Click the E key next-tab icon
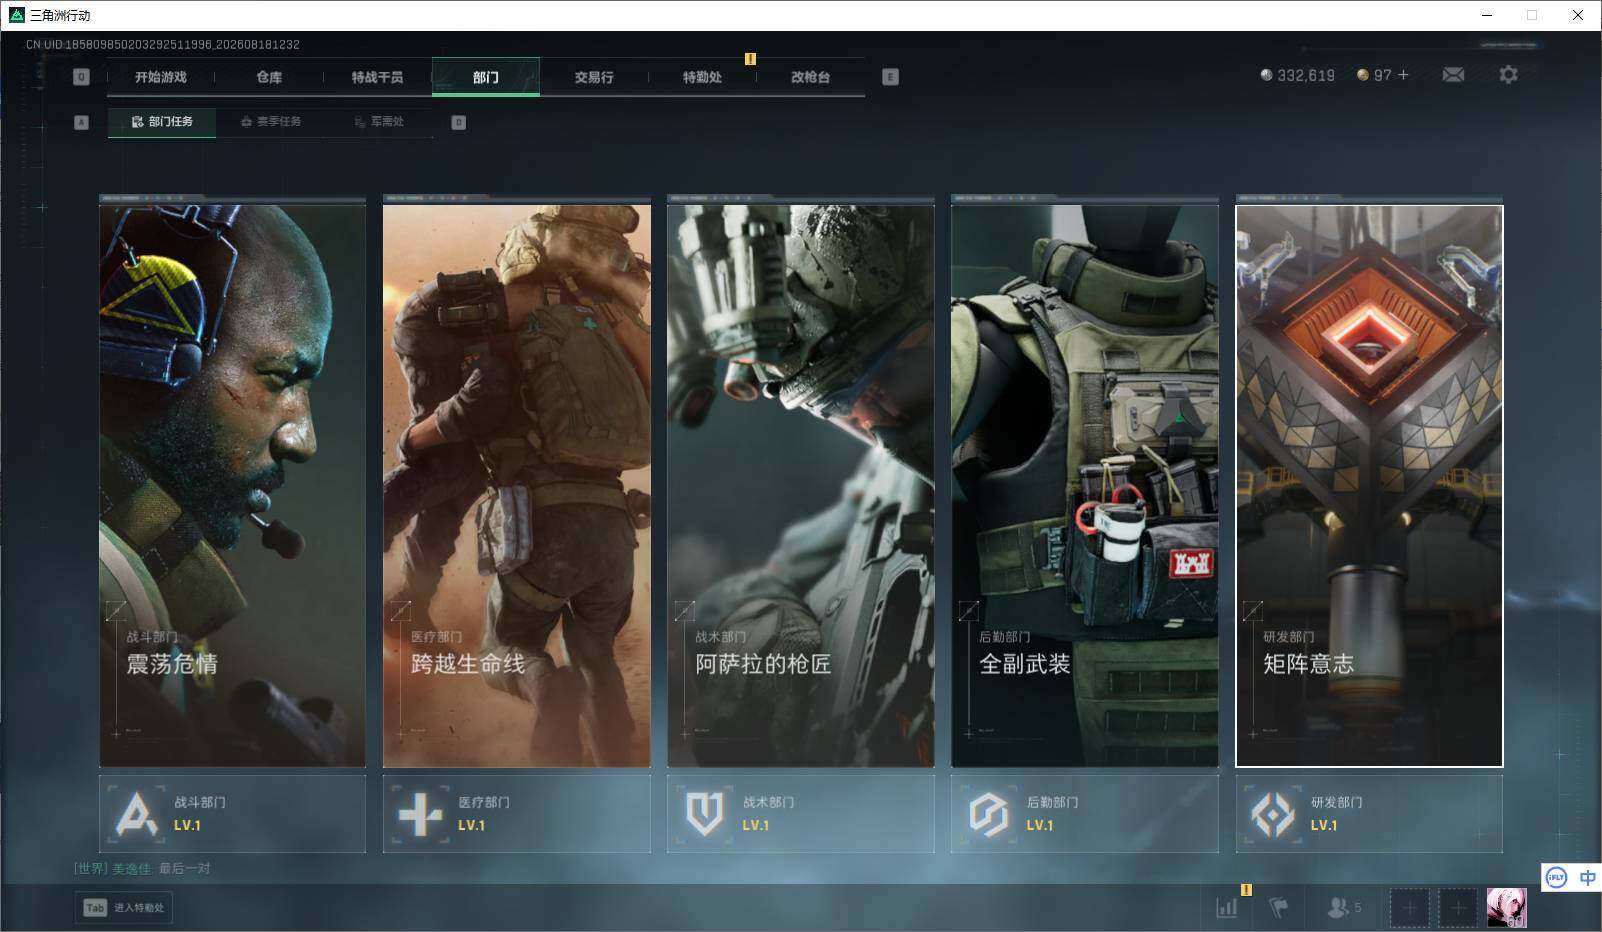Image resolution: width=1602 pixels, height=932 pixels. (x=890, y=77)
